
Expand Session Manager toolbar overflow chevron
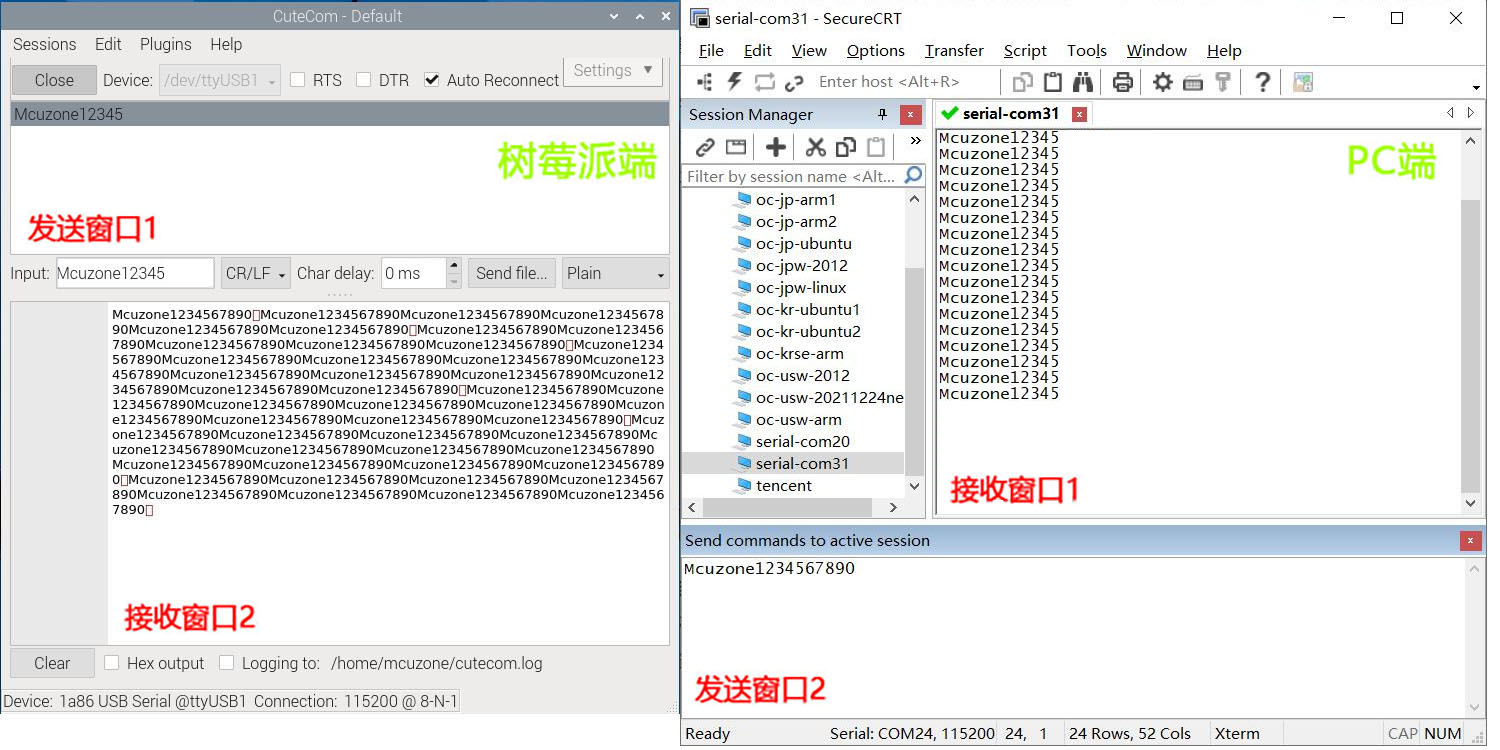915,141
